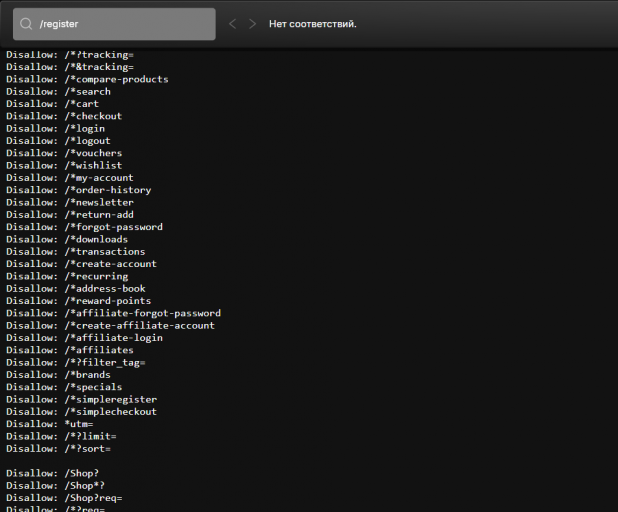Click the magnifier search icon
The height and width of the screenshot is (512, 618).
26,24
